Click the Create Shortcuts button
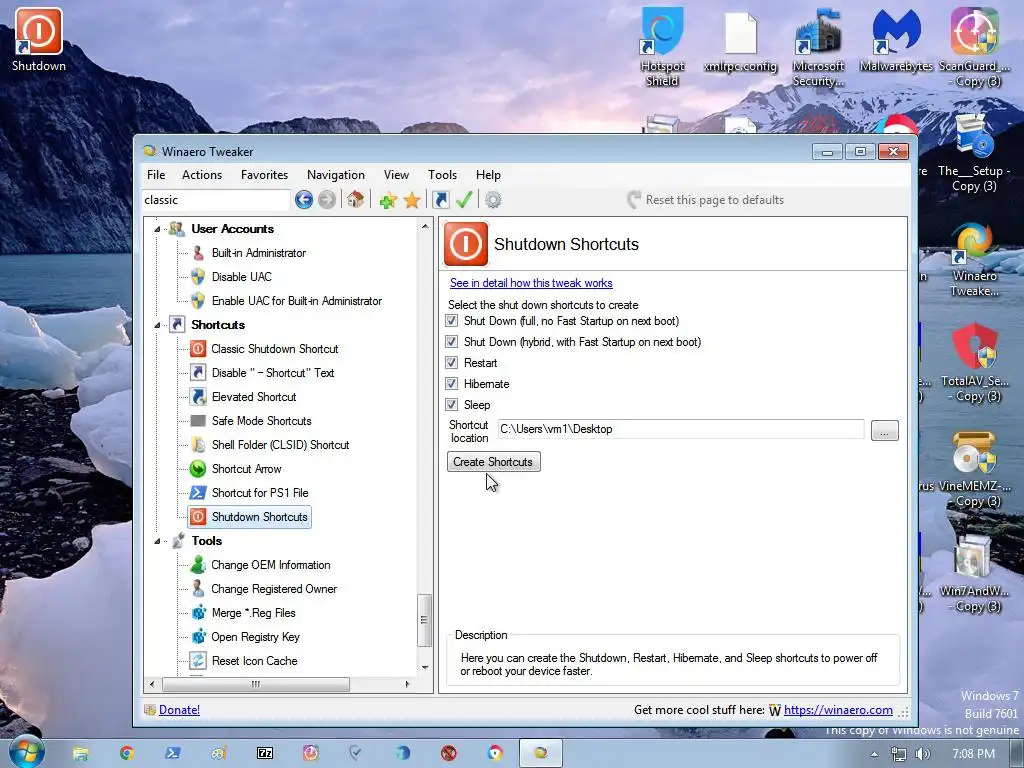1024x768 pixels. point(494,462)
